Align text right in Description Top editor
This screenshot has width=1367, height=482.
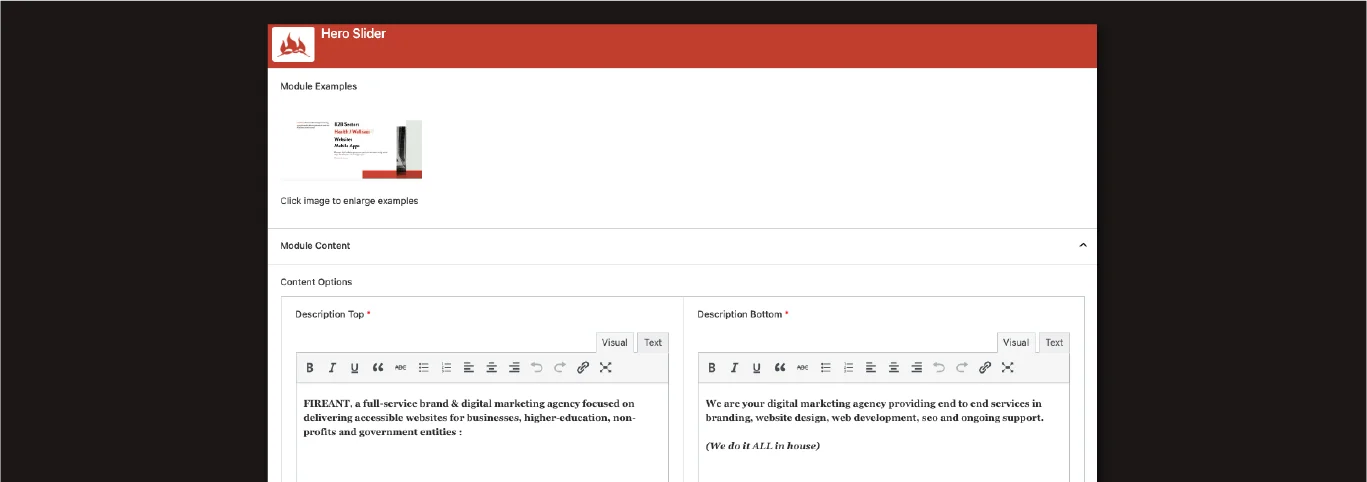pos(514,368)
